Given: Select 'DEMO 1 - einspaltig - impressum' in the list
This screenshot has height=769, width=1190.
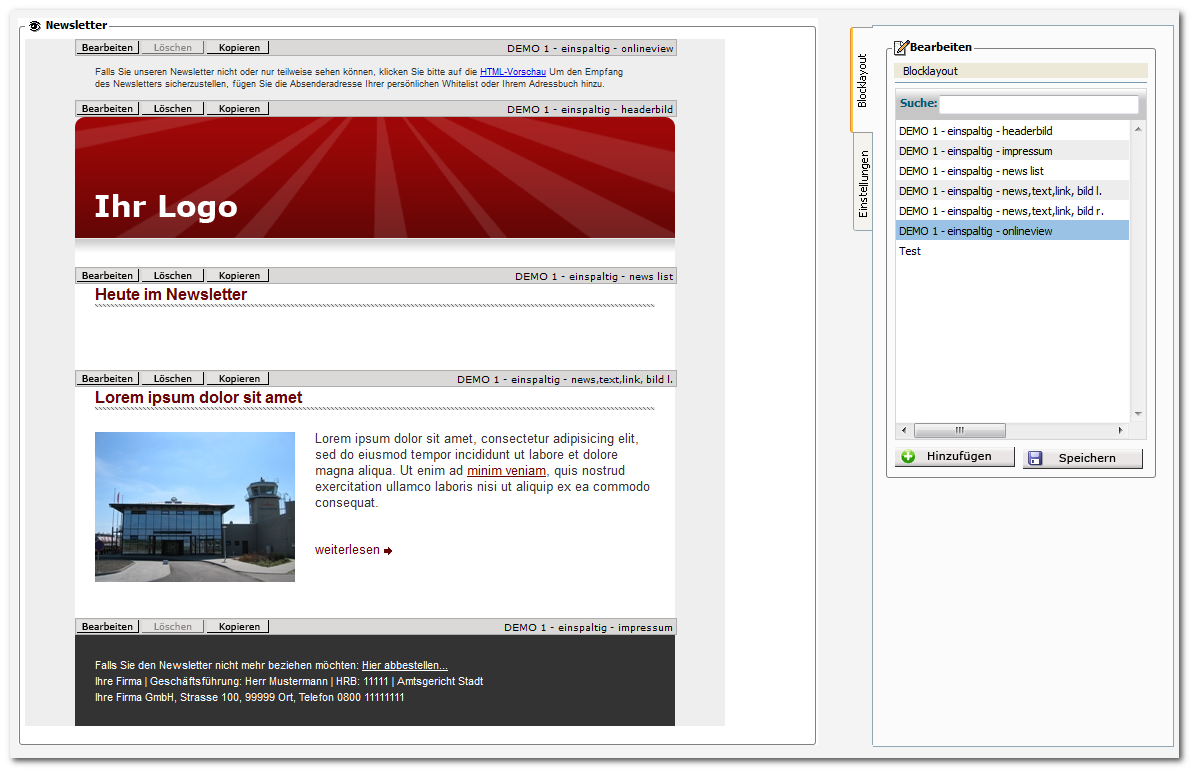Looking at the screenshot, I should click(x=1012, y=151).
